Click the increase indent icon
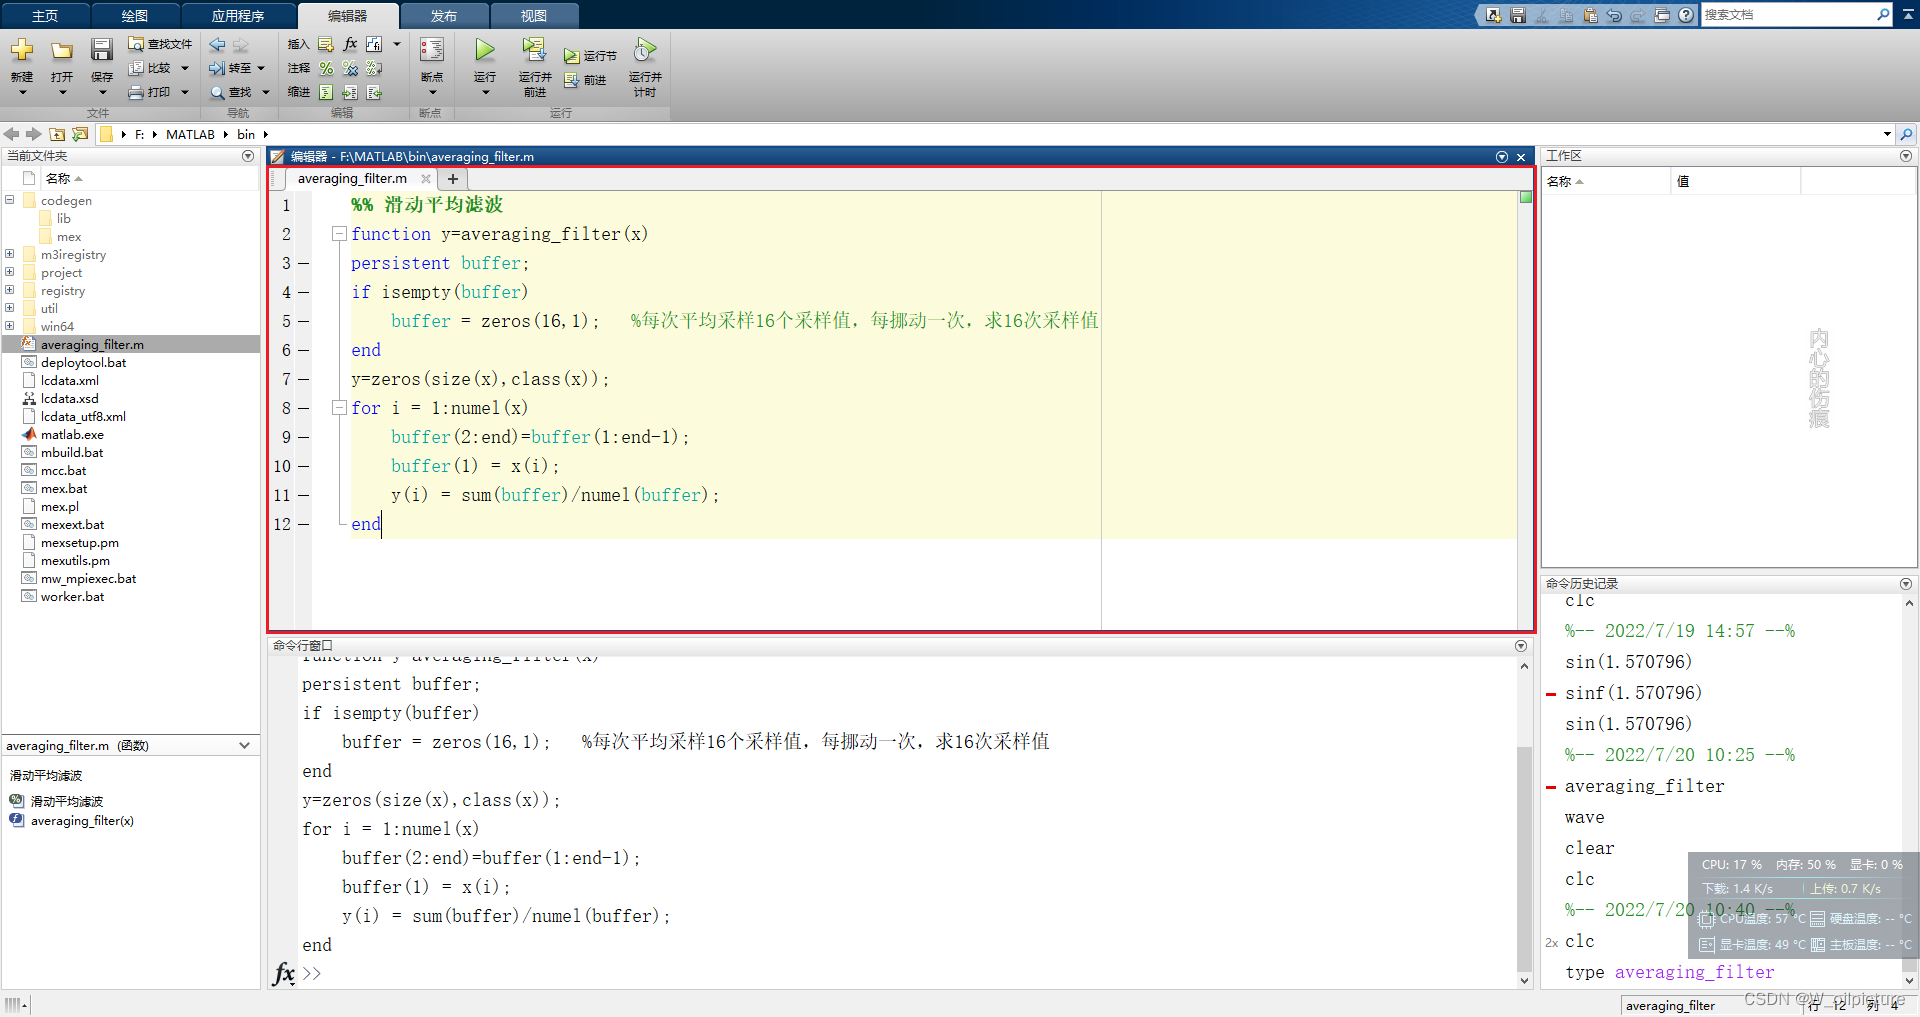Screen dimensions: 1920x1017 click(x=350, y=92)
